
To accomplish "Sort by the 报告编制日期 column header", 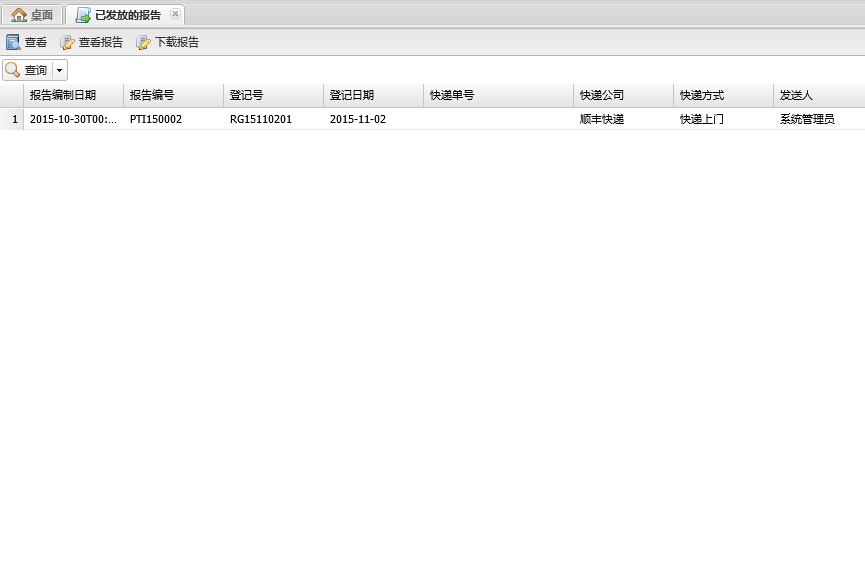I will pos(63,95).
